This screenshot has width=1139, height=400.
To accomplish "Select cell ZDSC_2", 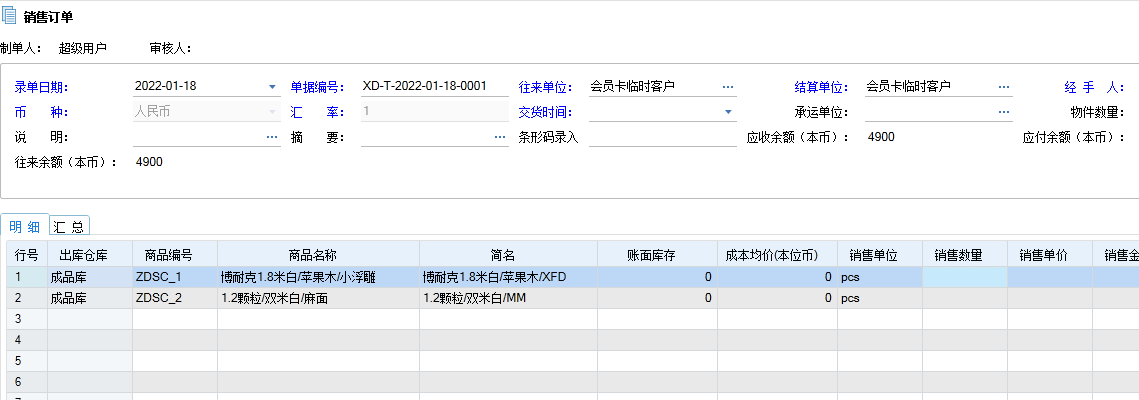I will coord(175,298).
